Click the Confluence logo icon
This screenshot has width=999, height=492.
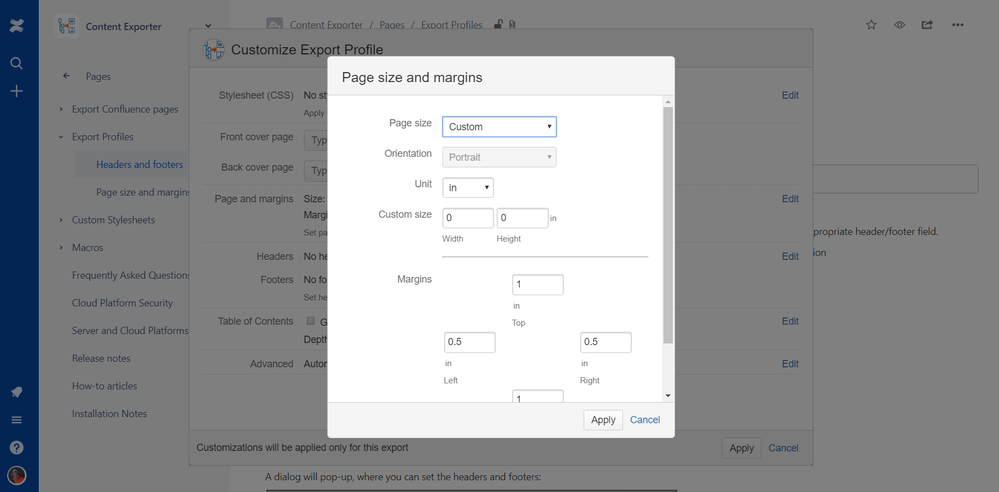tap(17, 26)
